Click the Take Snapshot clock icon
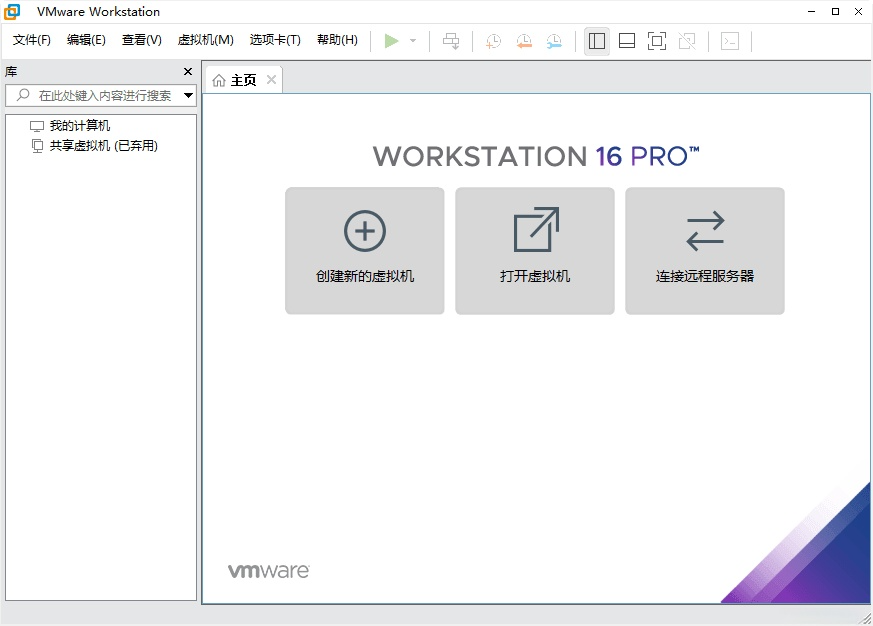The height and width of the screenshot is (626, 873). click(493, 41)
